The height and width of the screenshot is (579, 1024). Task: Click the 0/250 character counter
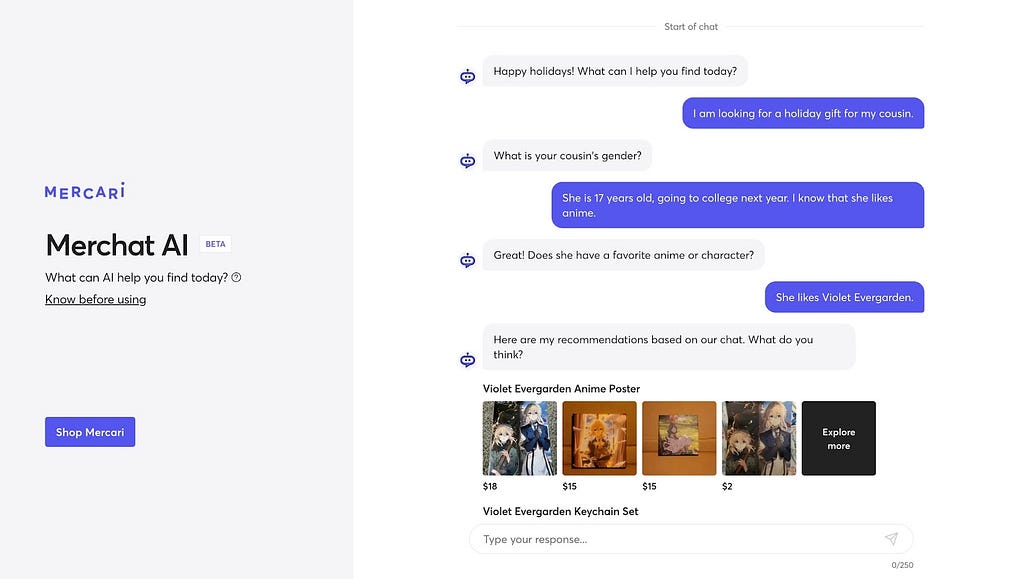coord(902,565)
